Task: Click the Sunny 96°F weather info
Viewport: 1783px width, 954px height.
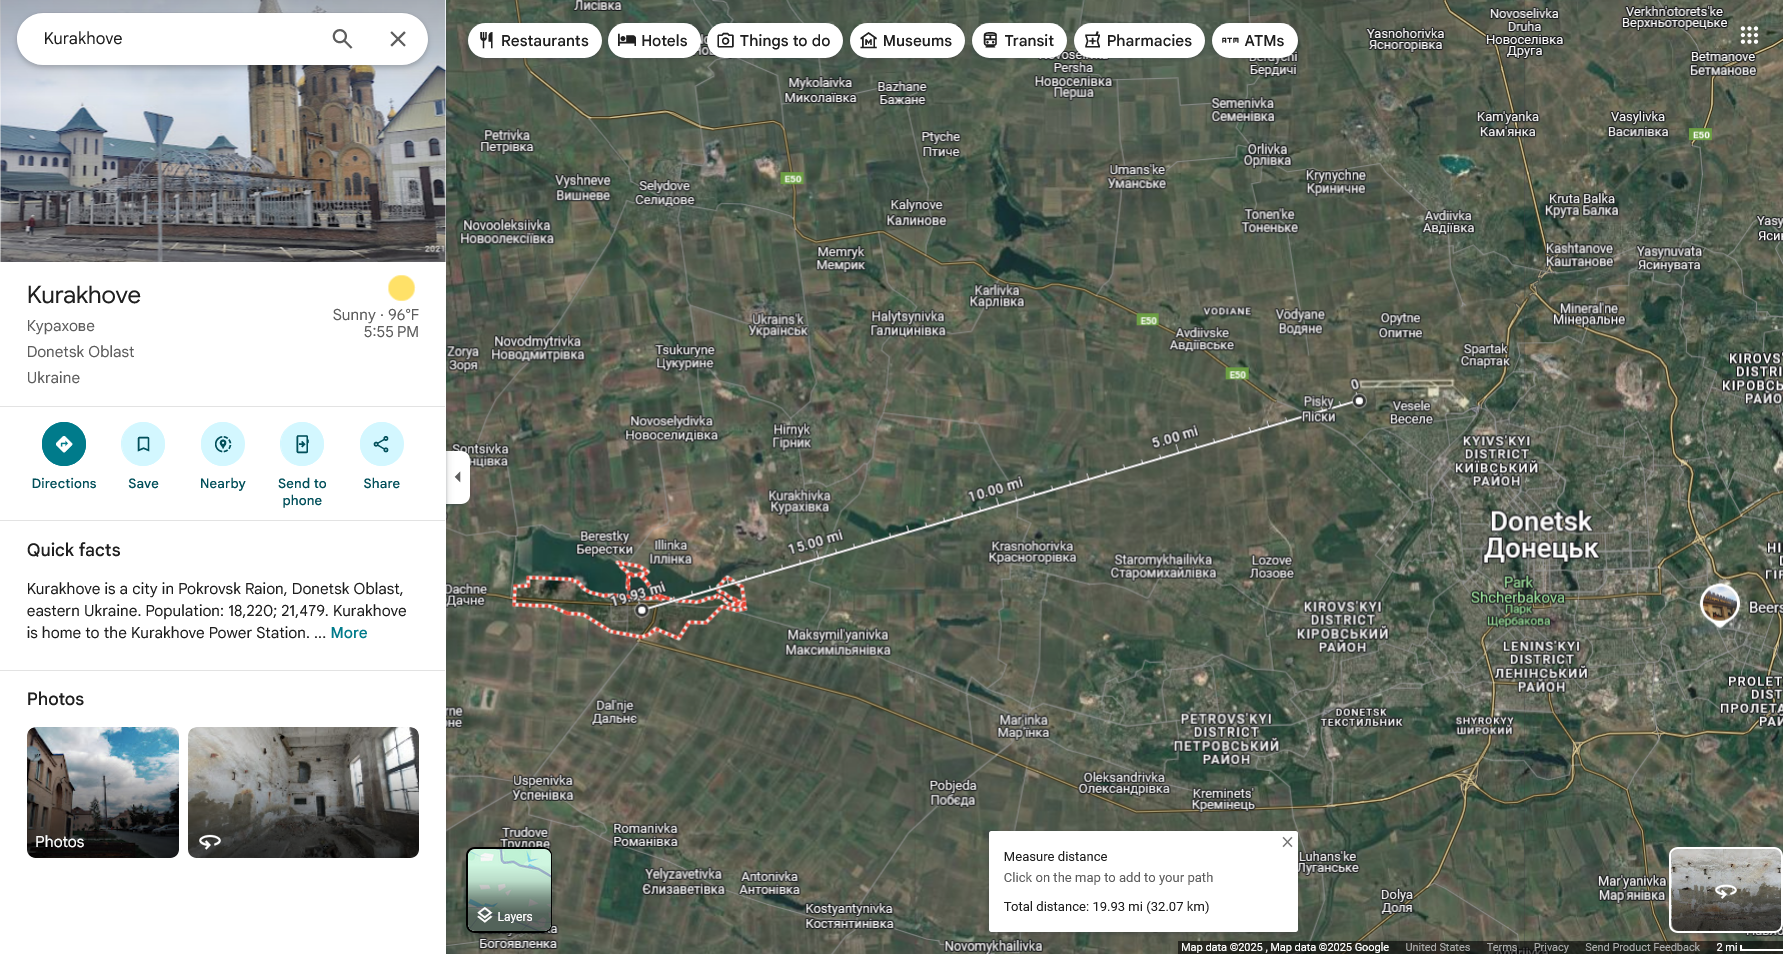Action: pyautogui.click(x=376, y=315)
